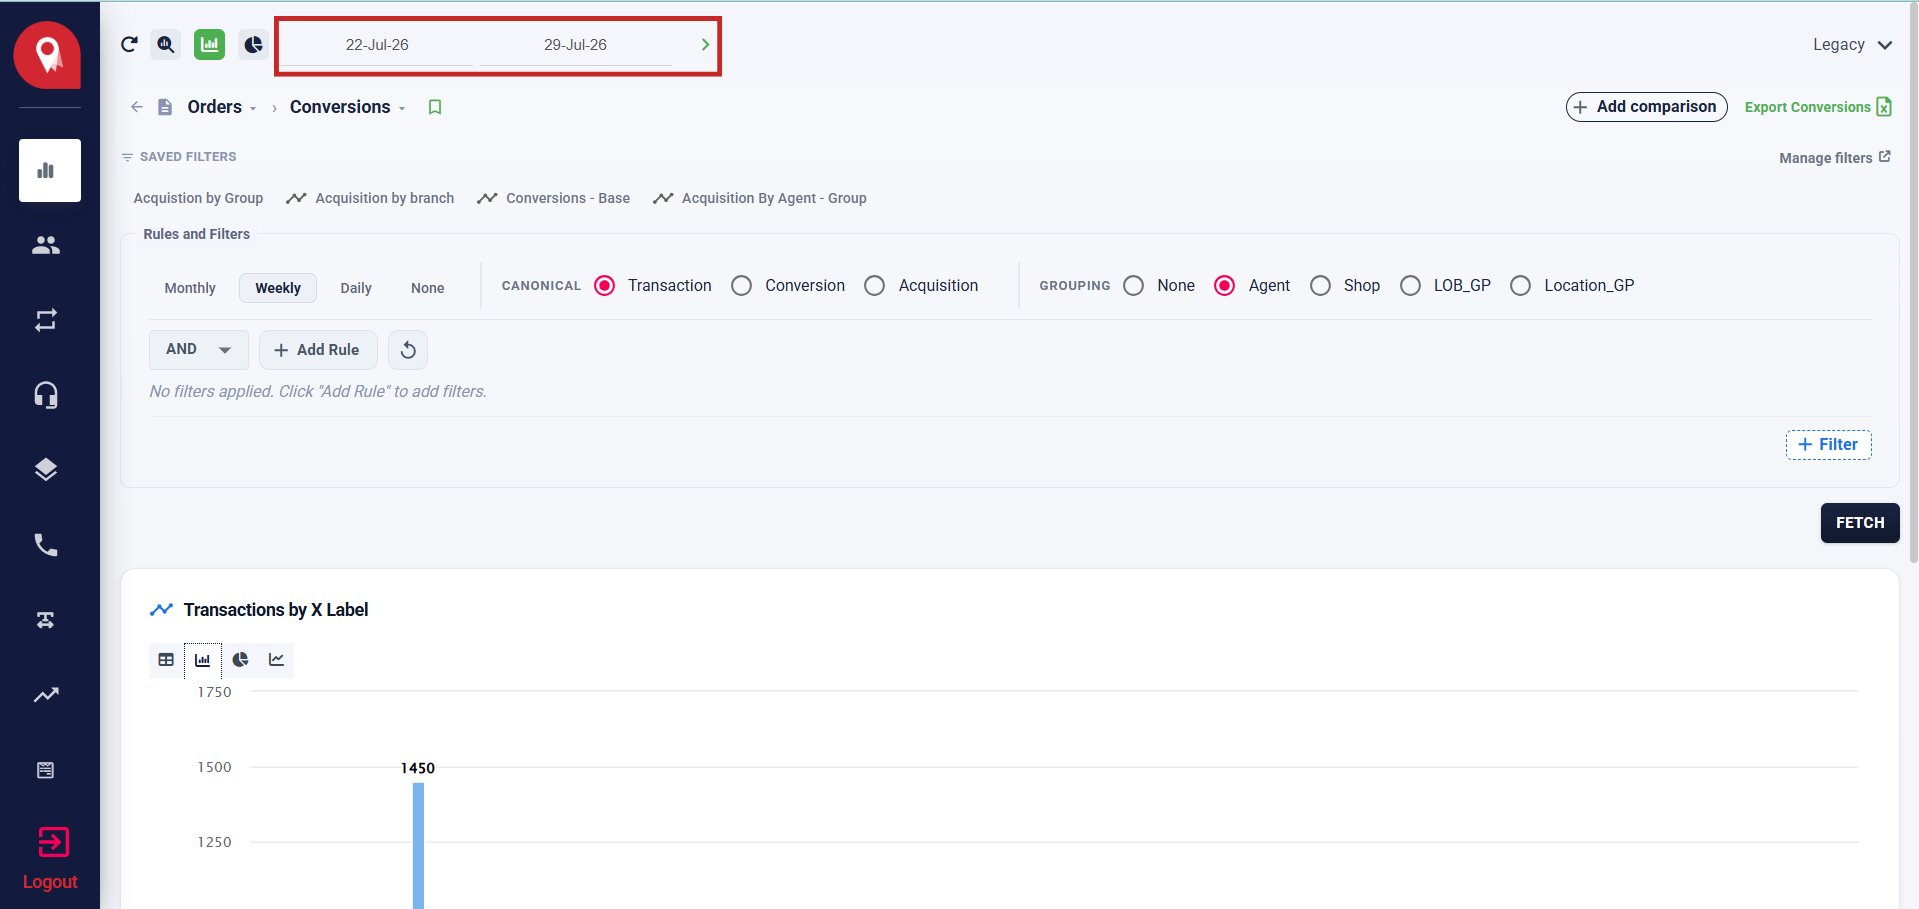
Task: Click the + Filter button
Action: click(1828, 445)
